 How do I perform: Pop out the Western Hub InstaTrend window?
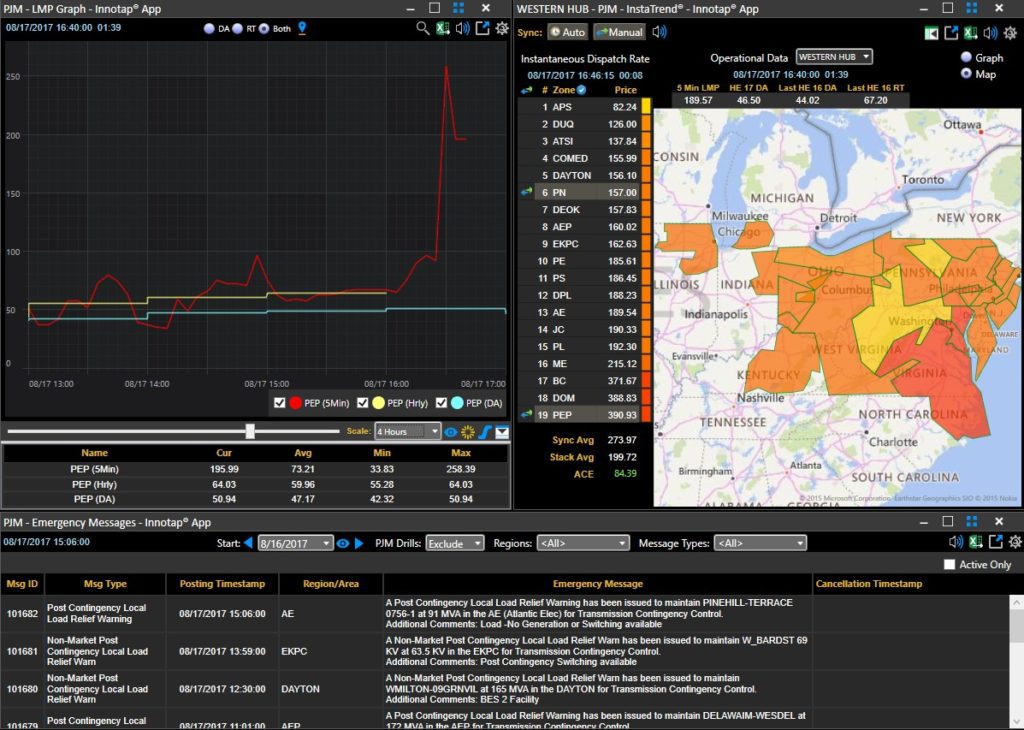point(952,33)
